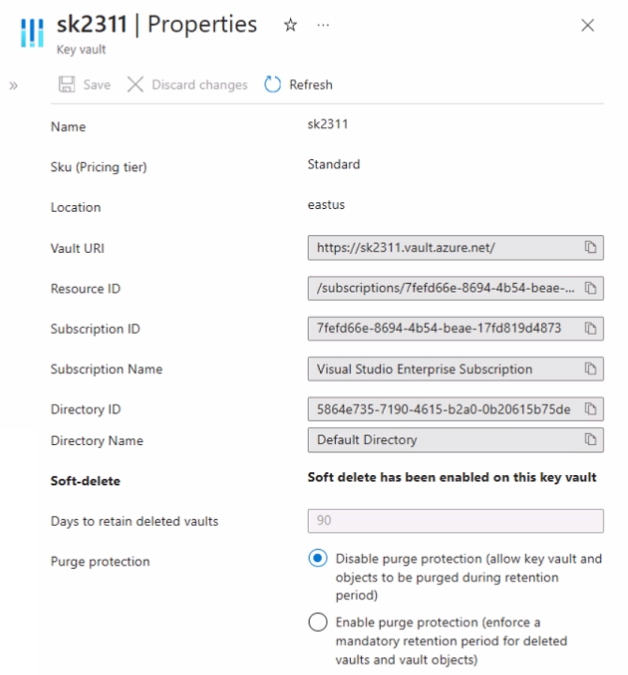
Task: Close the Properties blade
Action: coord(588,25)
